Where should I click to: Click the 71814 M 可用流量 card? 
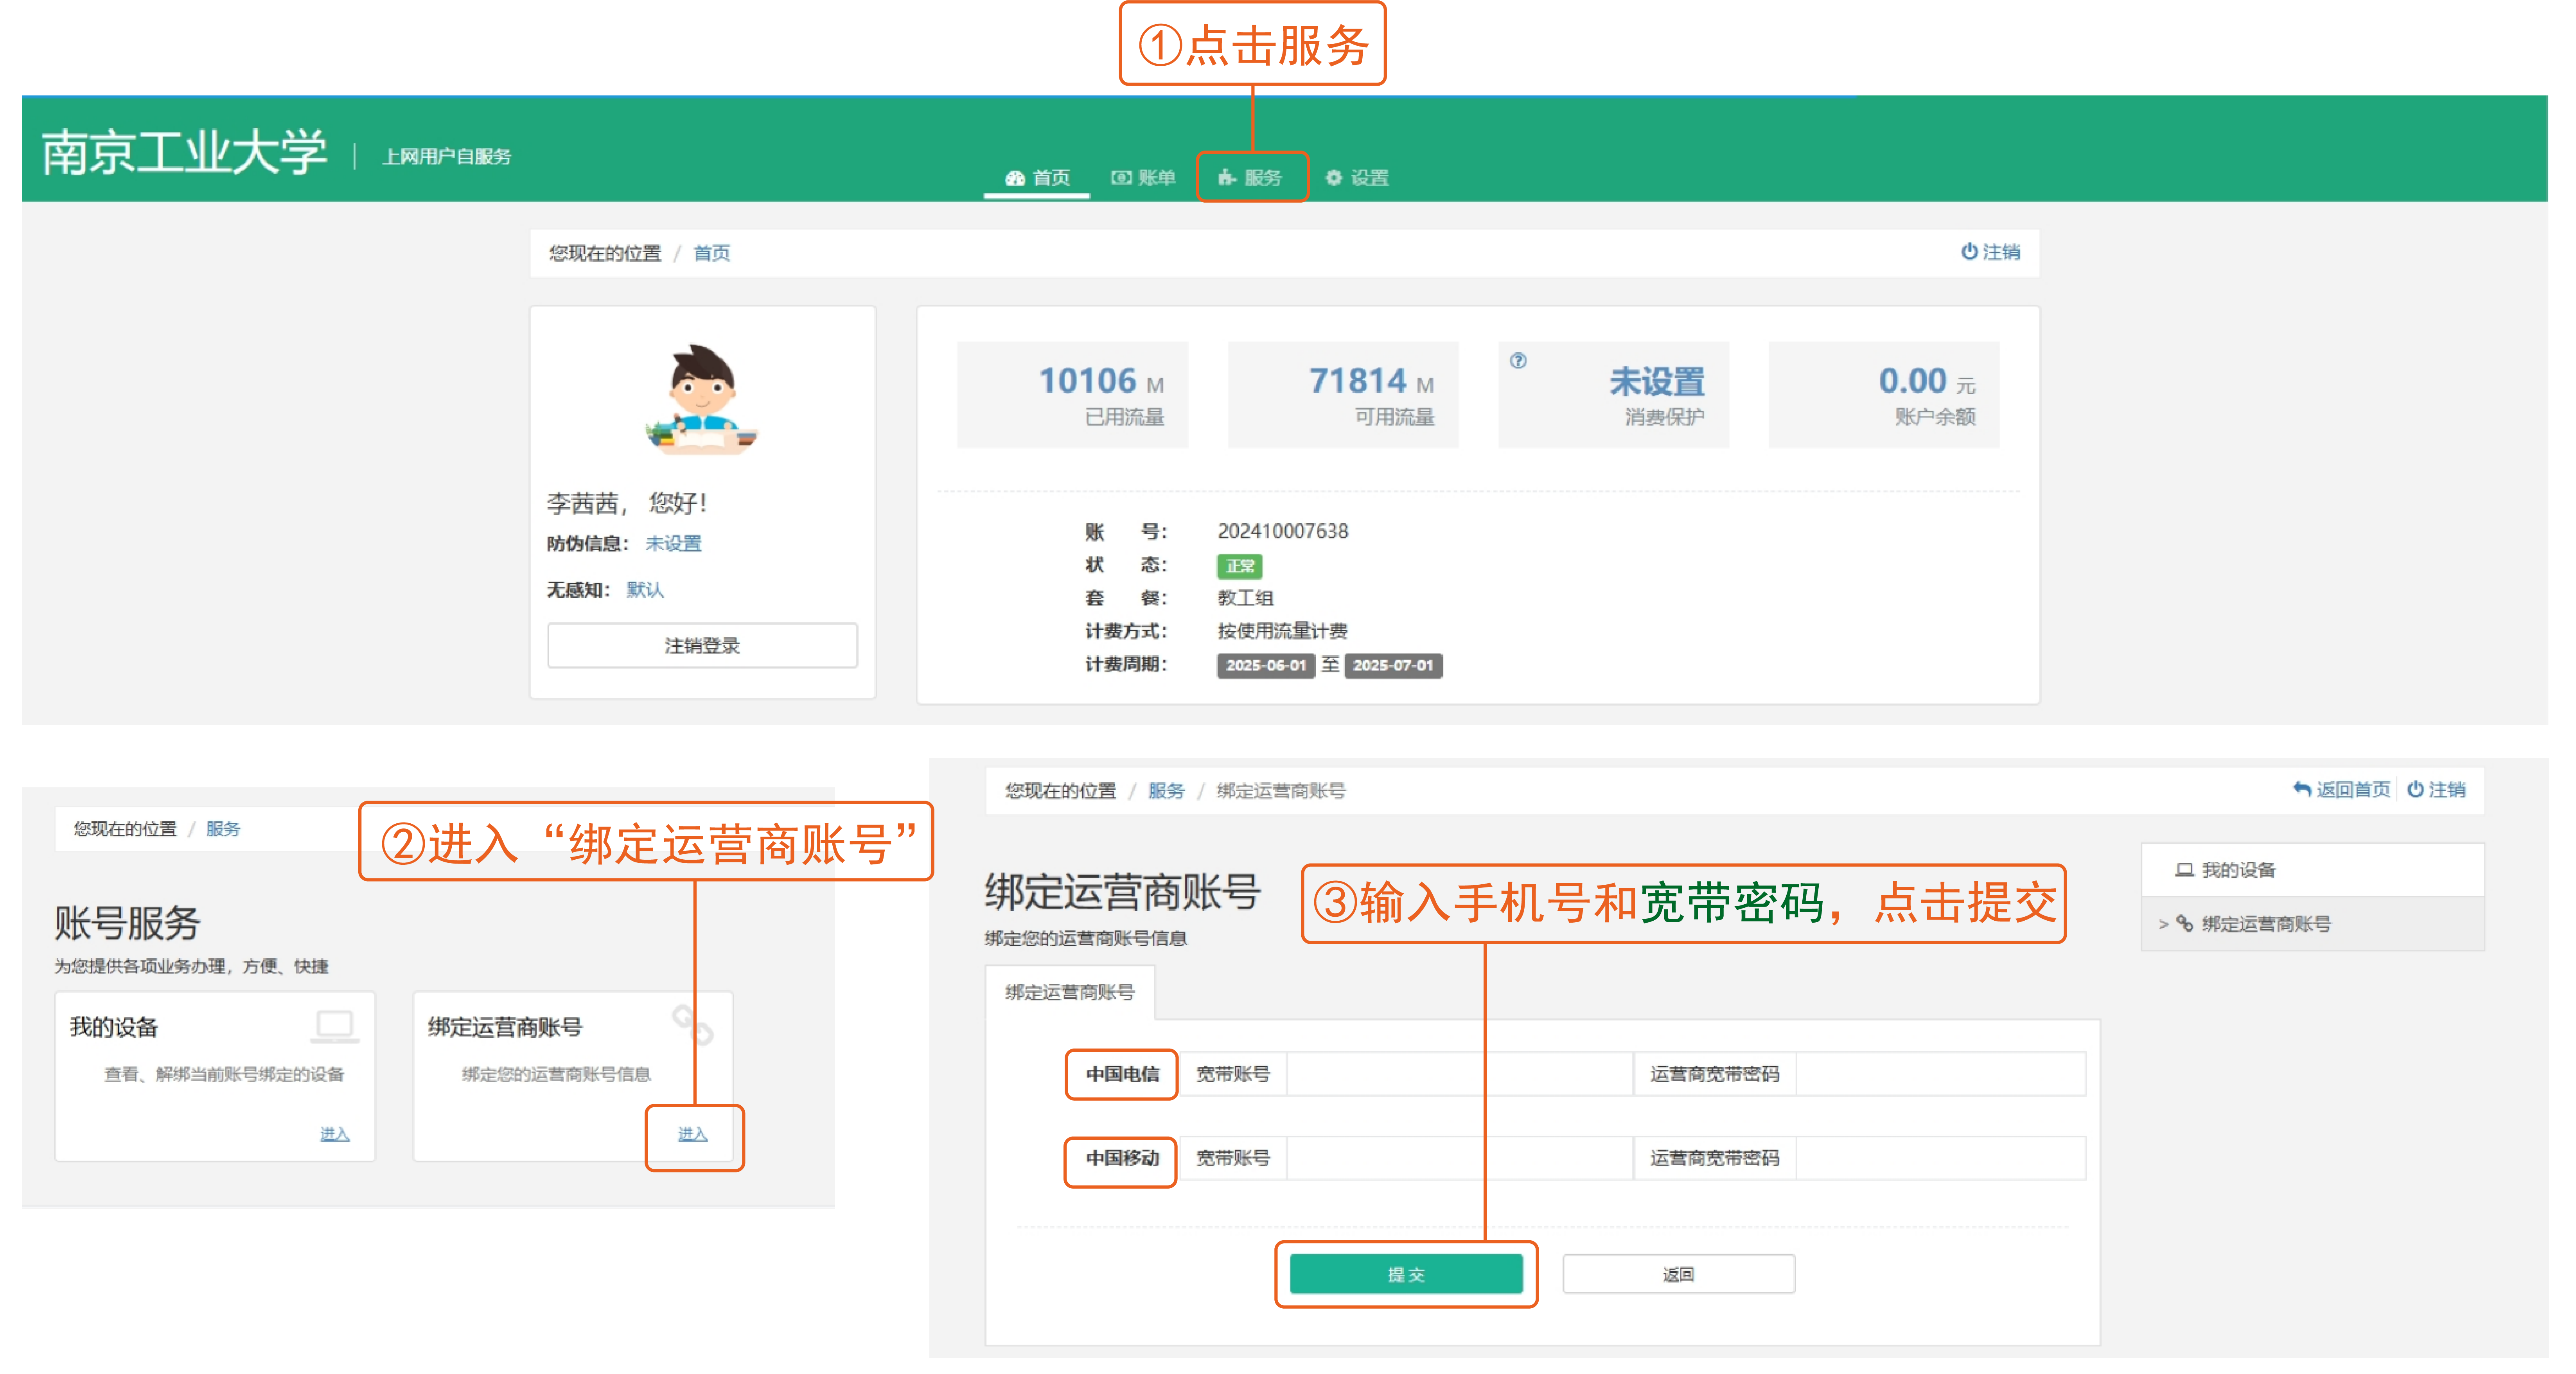(1343, 395)
